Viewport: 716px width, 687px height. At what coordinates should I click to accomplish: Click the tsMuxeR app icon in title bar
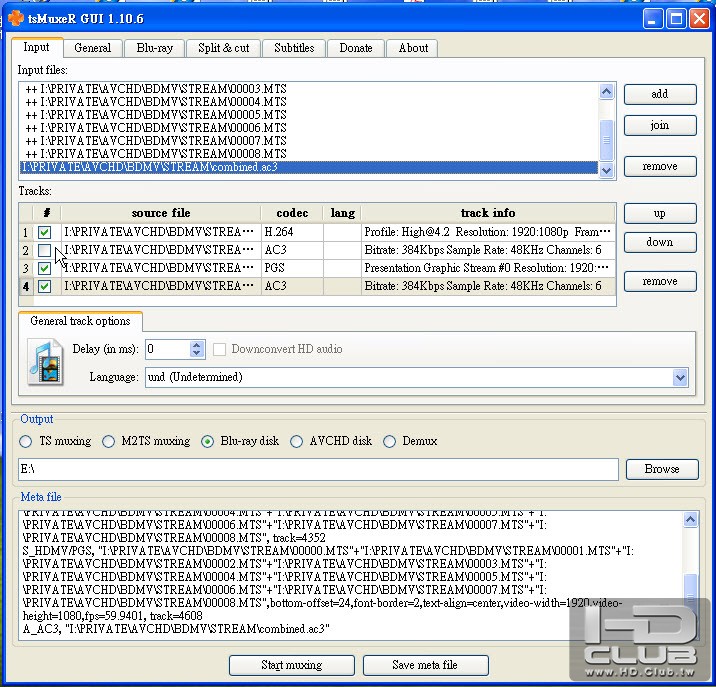[16, 18]
